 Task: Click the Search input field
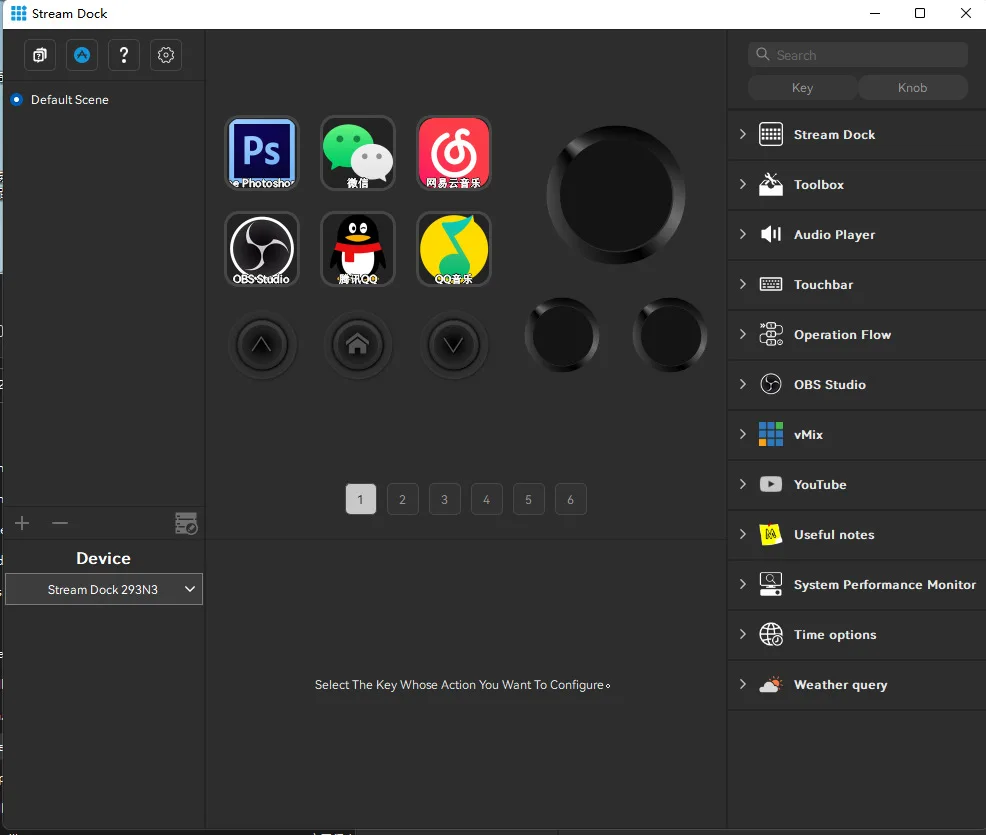(858, 55)
